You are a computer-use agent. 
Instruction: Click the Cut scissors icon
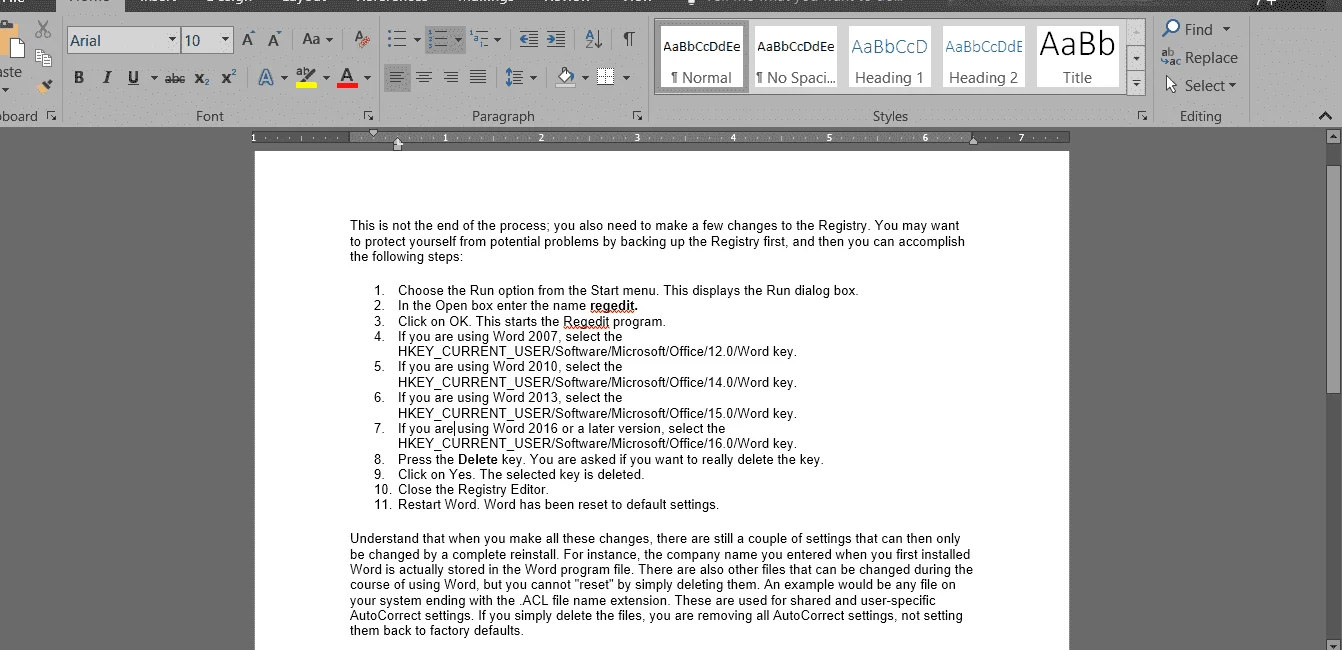(43, 29)
